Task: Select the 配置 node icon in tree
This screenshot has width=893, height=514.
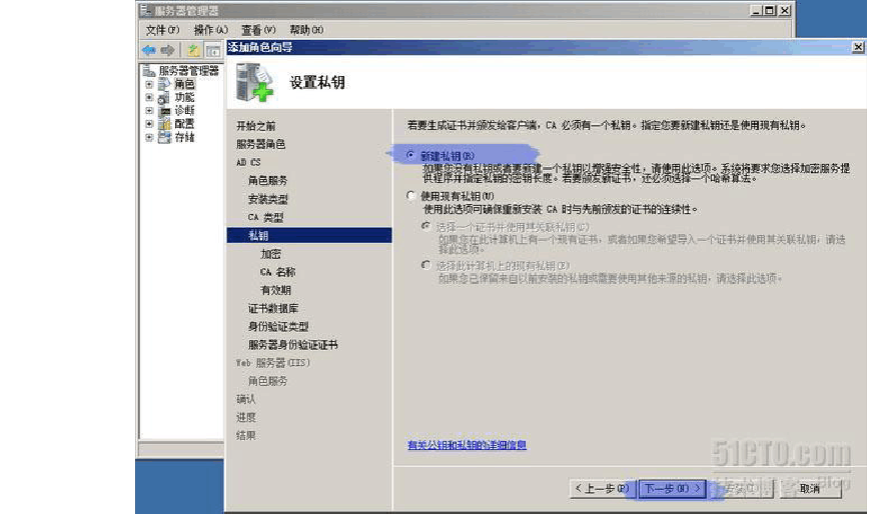Action: tap(164, 124)
